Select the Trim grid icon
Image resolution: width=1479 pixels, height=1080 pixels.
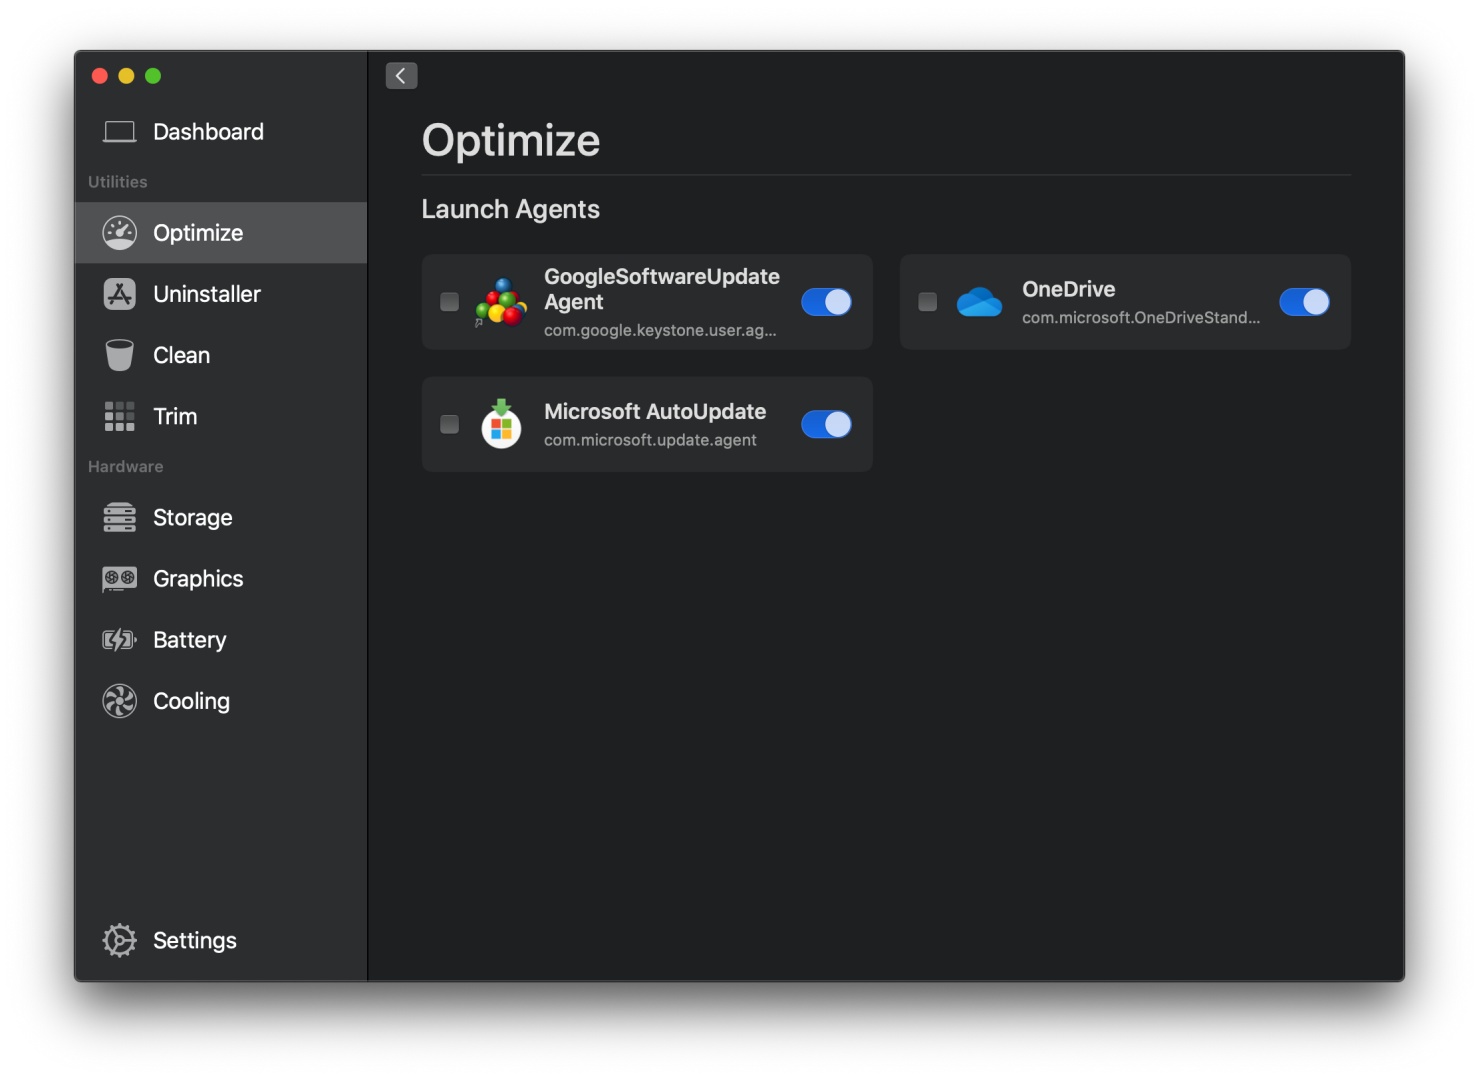pos(120,416)
